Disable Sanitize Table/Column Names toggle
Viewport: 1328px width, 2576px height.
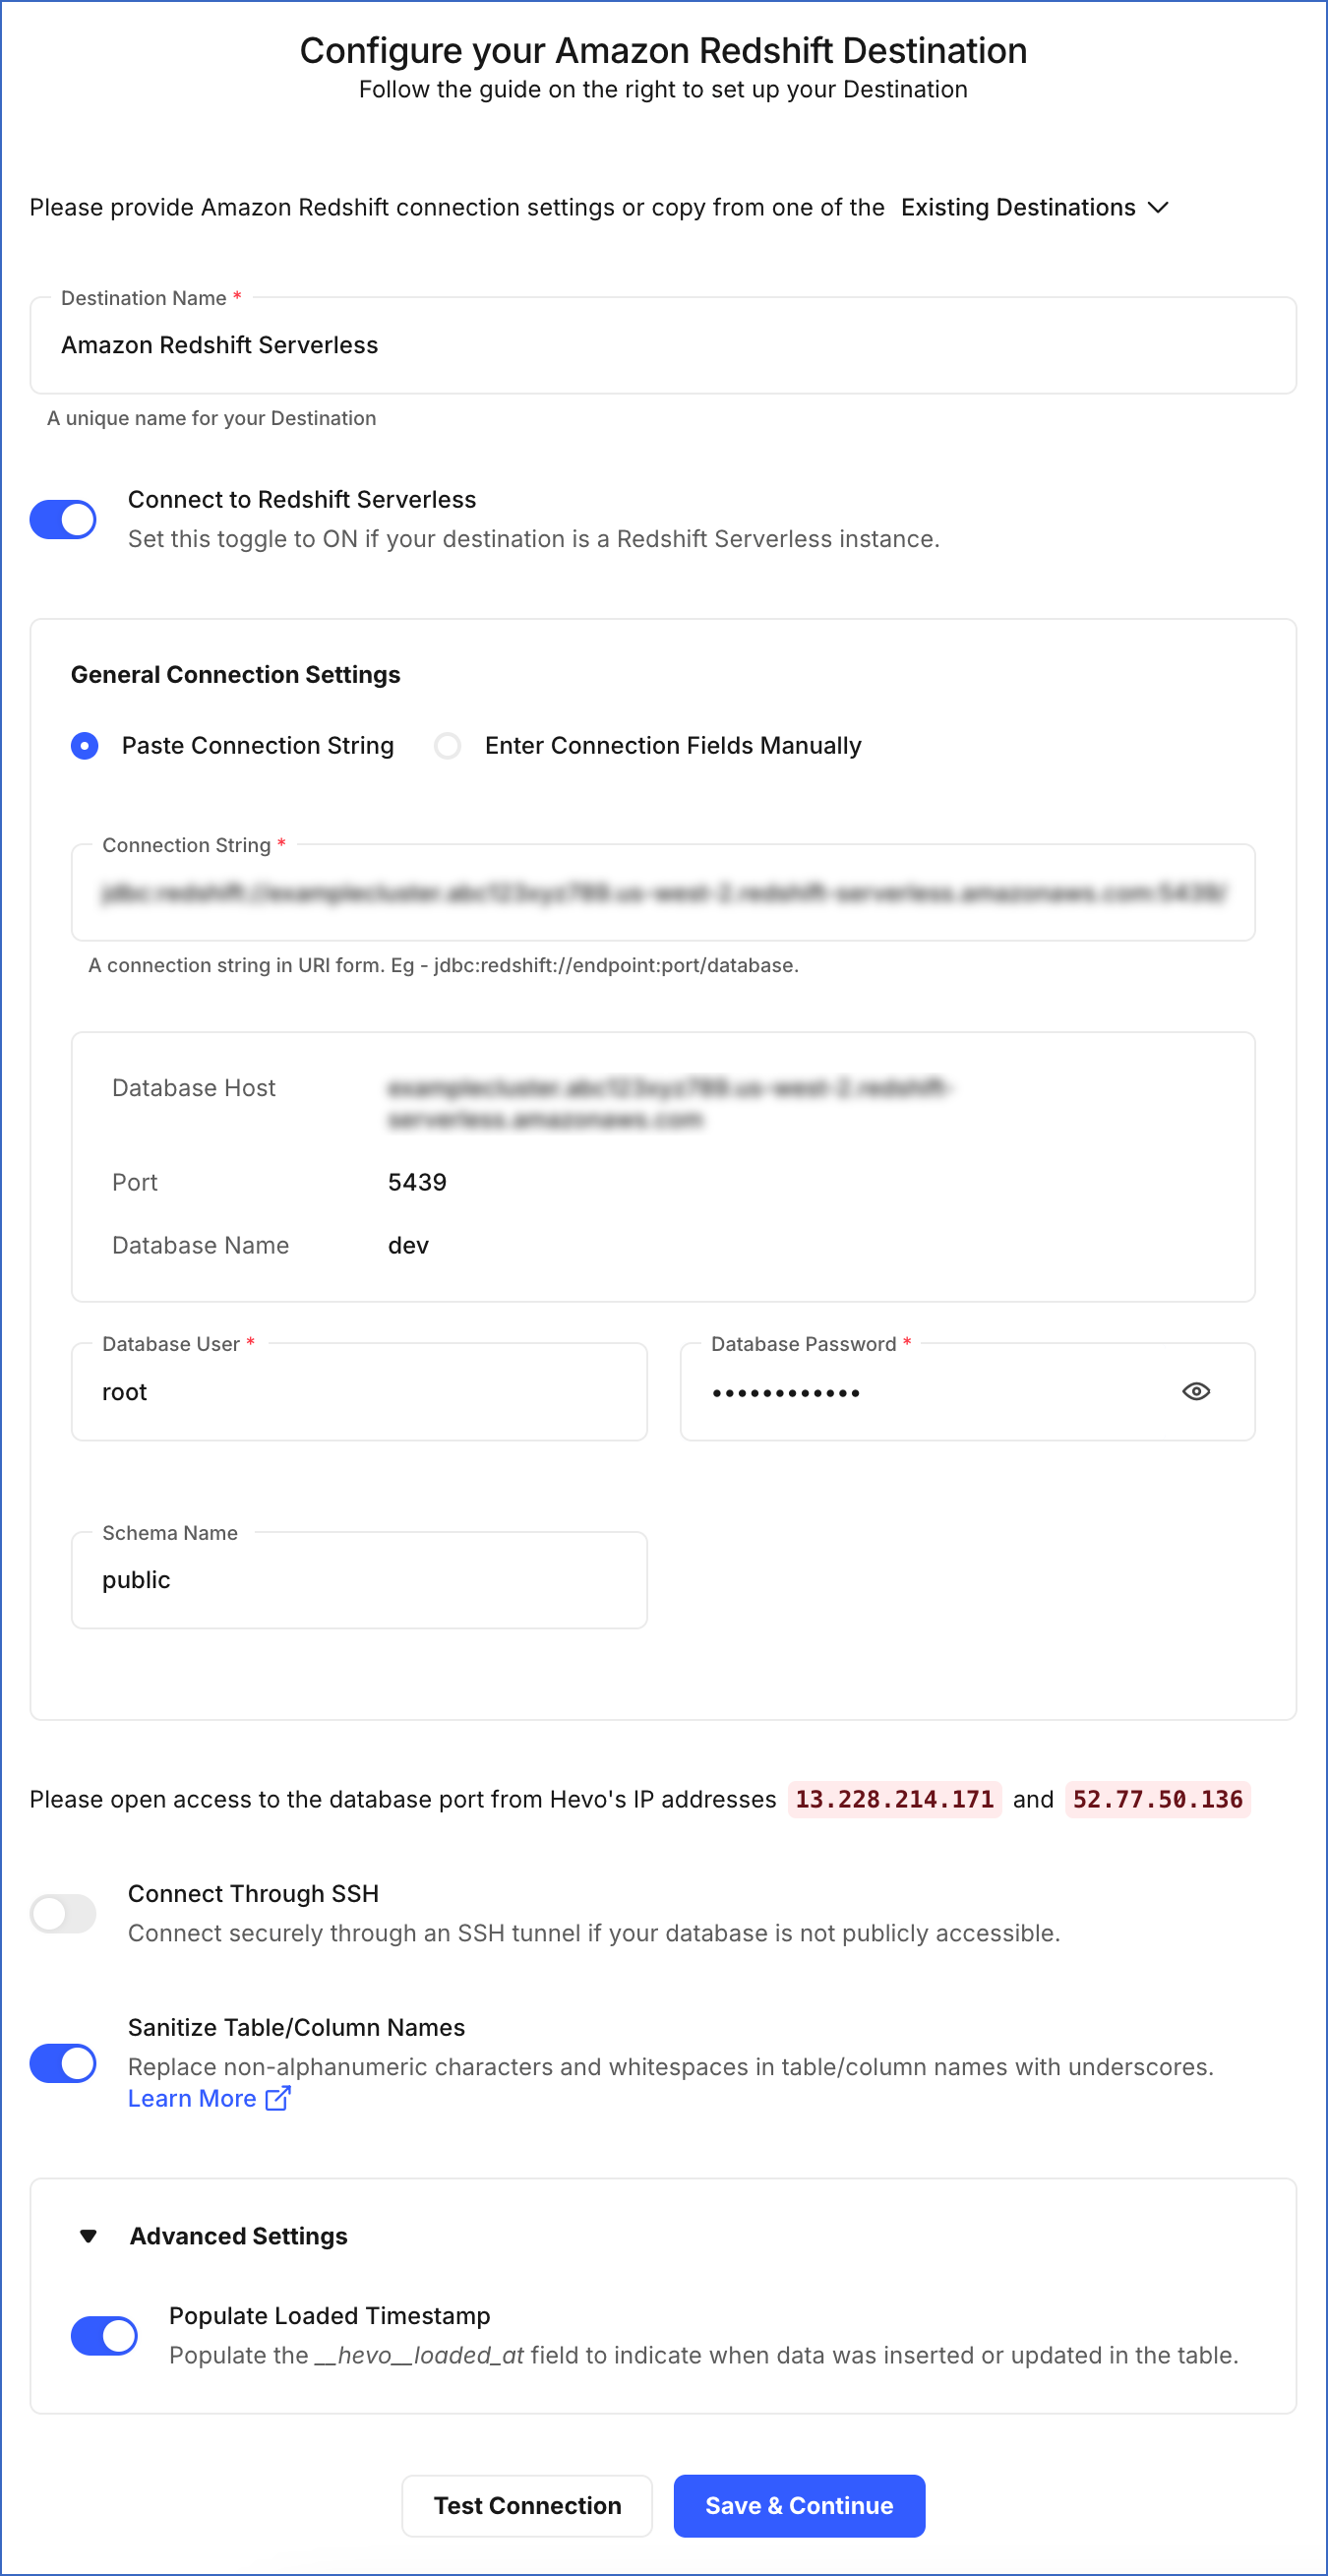coord(63,2063)
